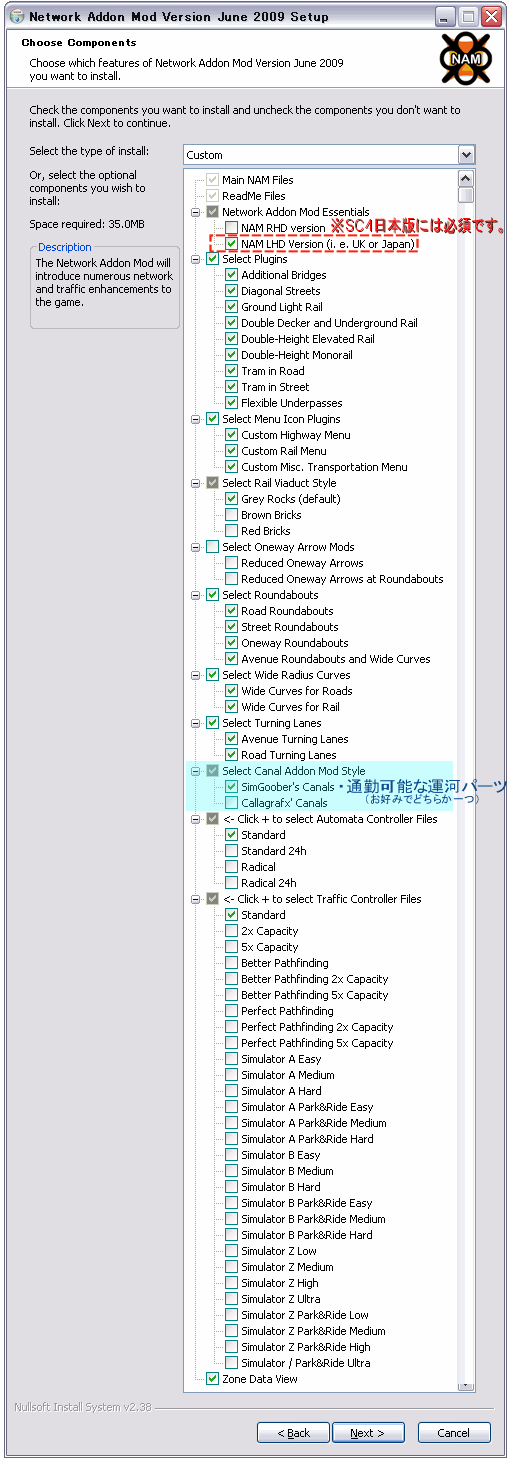Toggle Flexible Underpasses checkbox

coord(232,403)
